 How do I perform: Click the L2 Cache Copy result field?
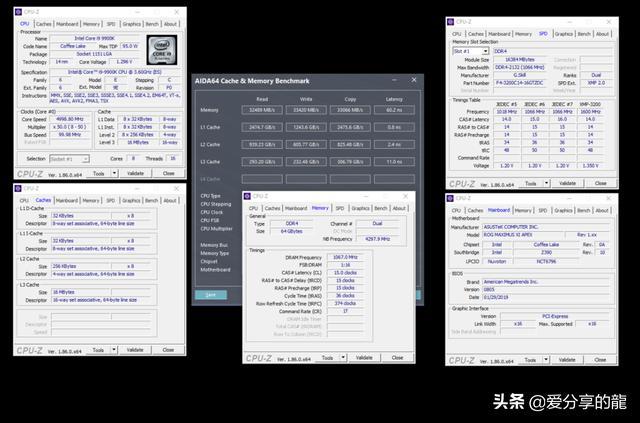pos(350,144)
